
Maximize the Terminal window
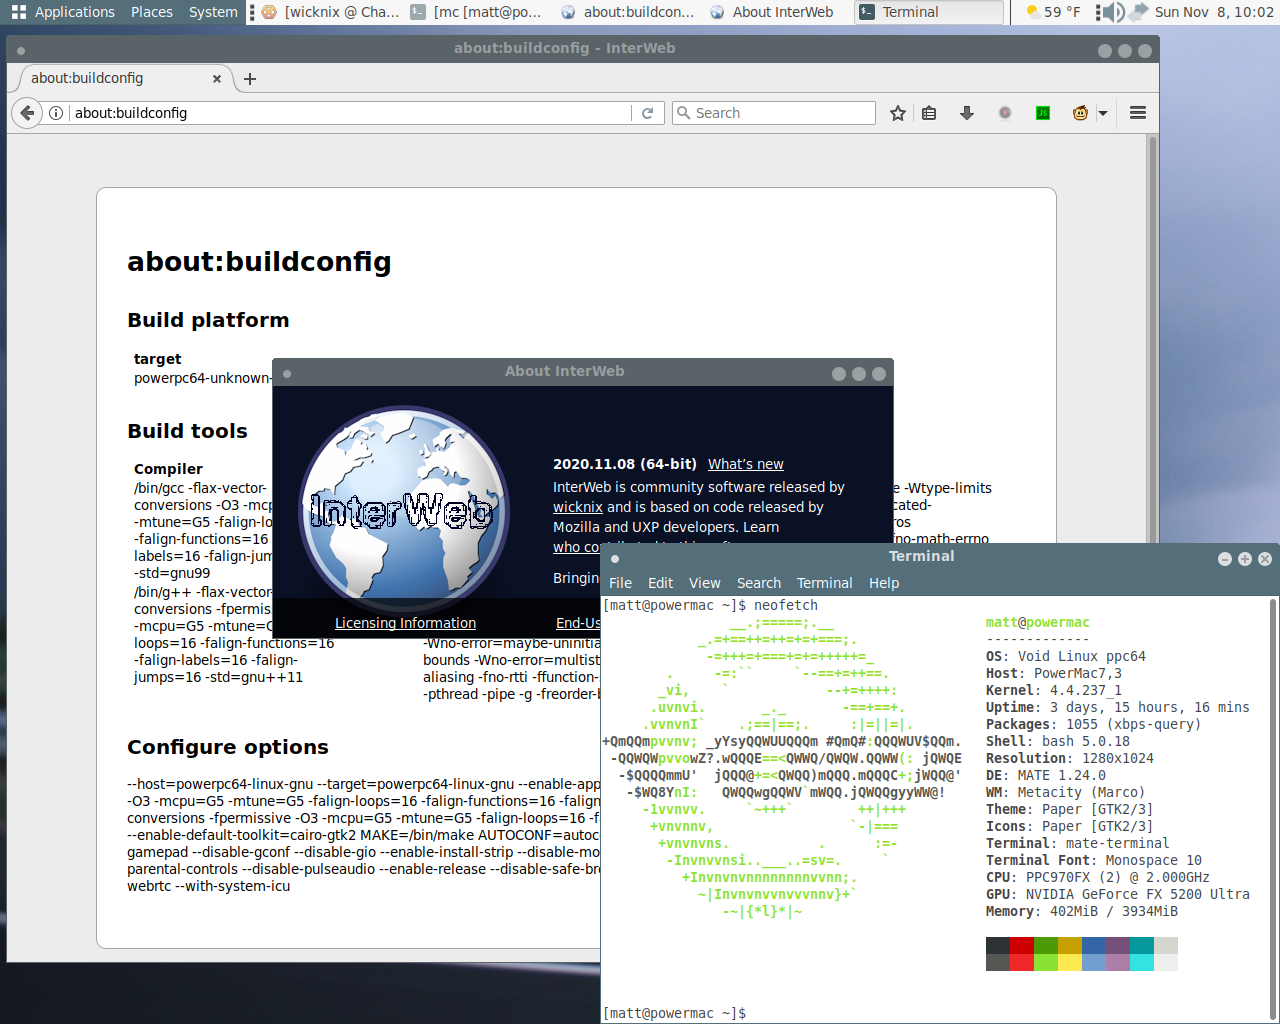[1245, 559]
